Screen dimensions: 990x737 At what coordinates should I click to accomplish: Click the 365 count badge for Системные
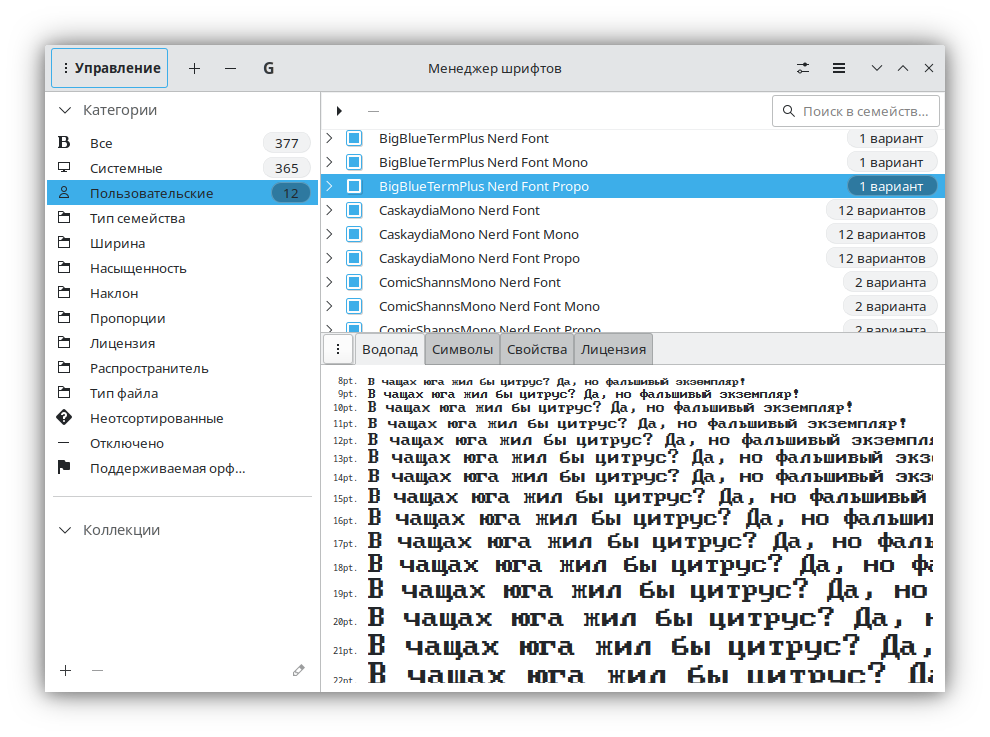point(287,168)
